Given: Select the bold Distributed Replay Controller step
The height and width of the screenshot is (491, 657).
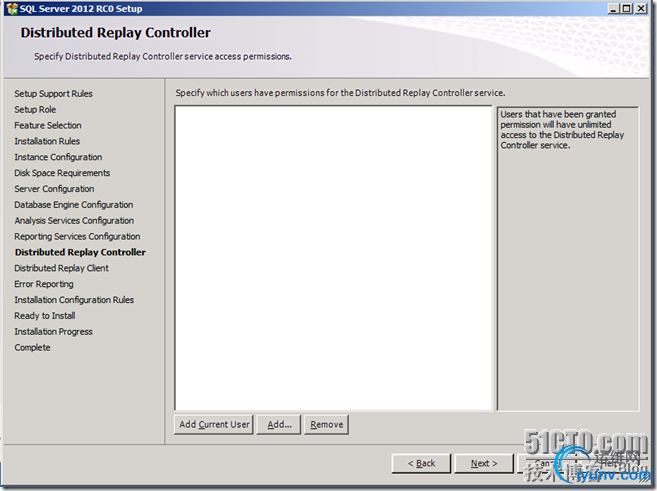Looking at the screenshot, I should click(80, 253).
